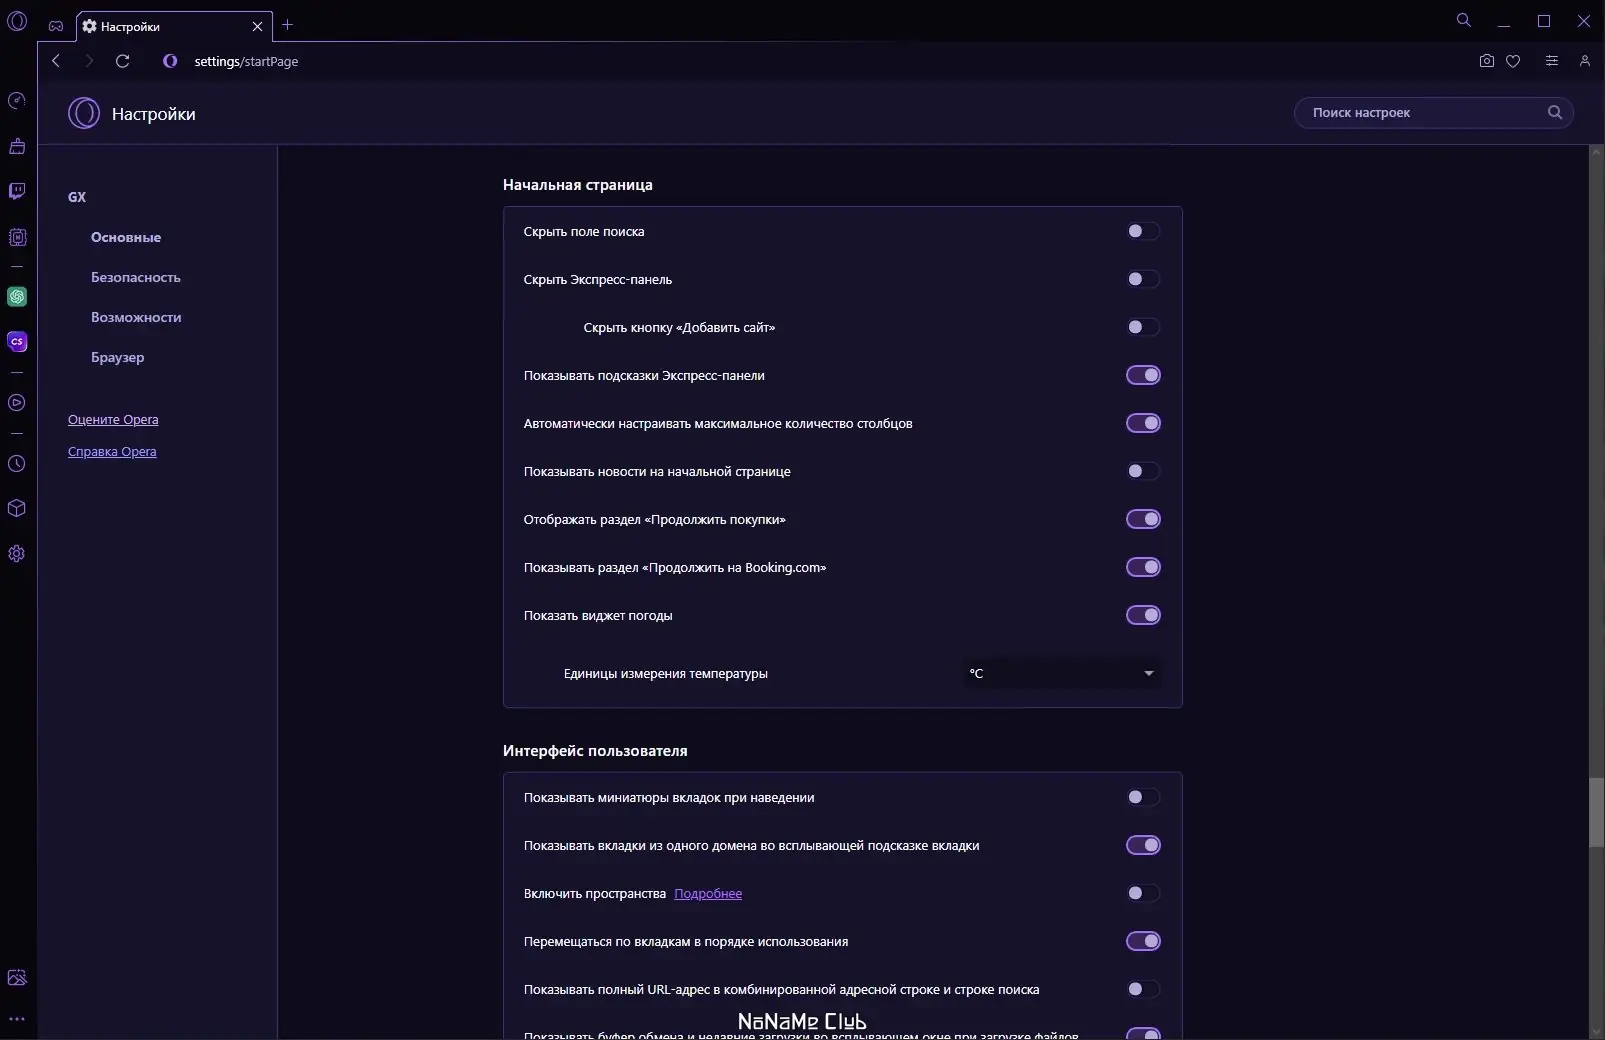Click 'Подробнее' link next to workspaces

[708, 893]
